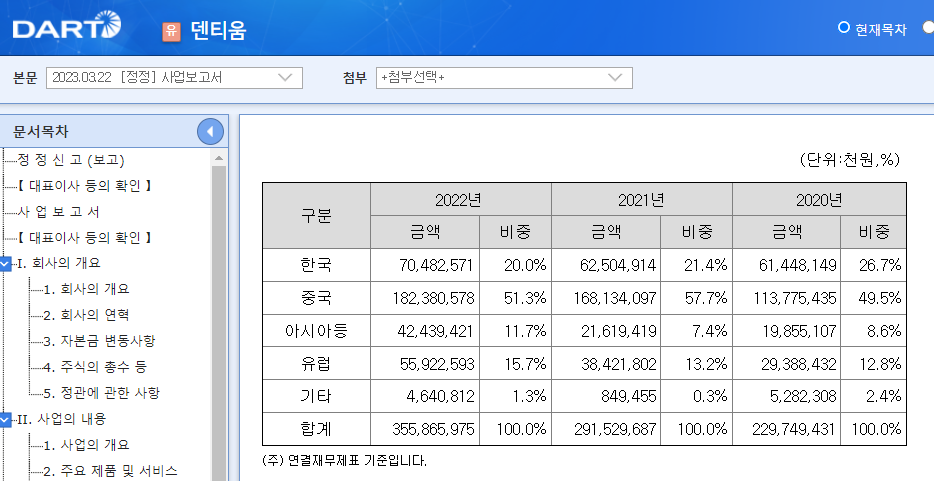Click the value 70,482,571 for 한국

[x=436, y=266]
